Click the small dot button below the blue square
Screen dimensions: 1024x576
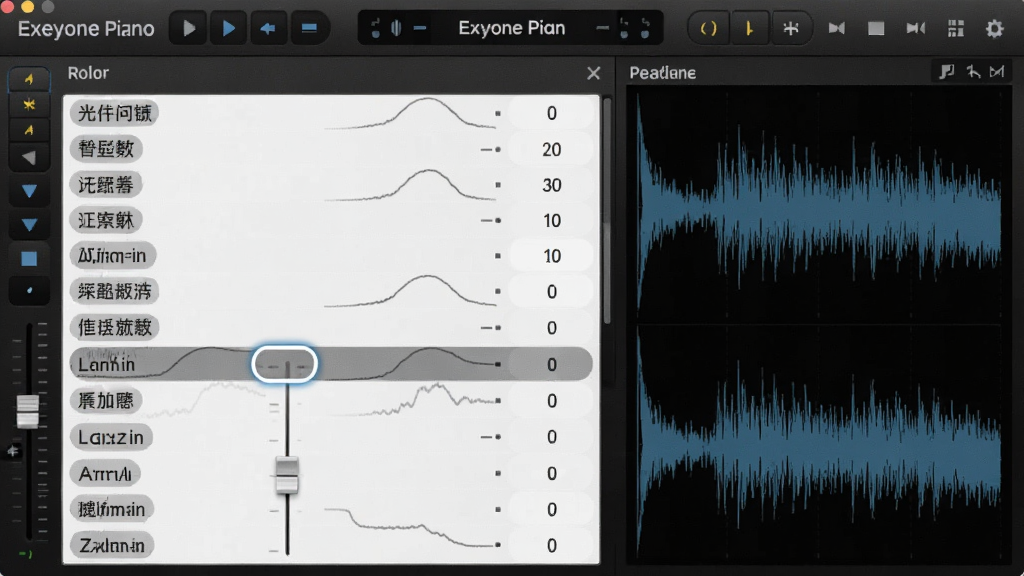29,291
